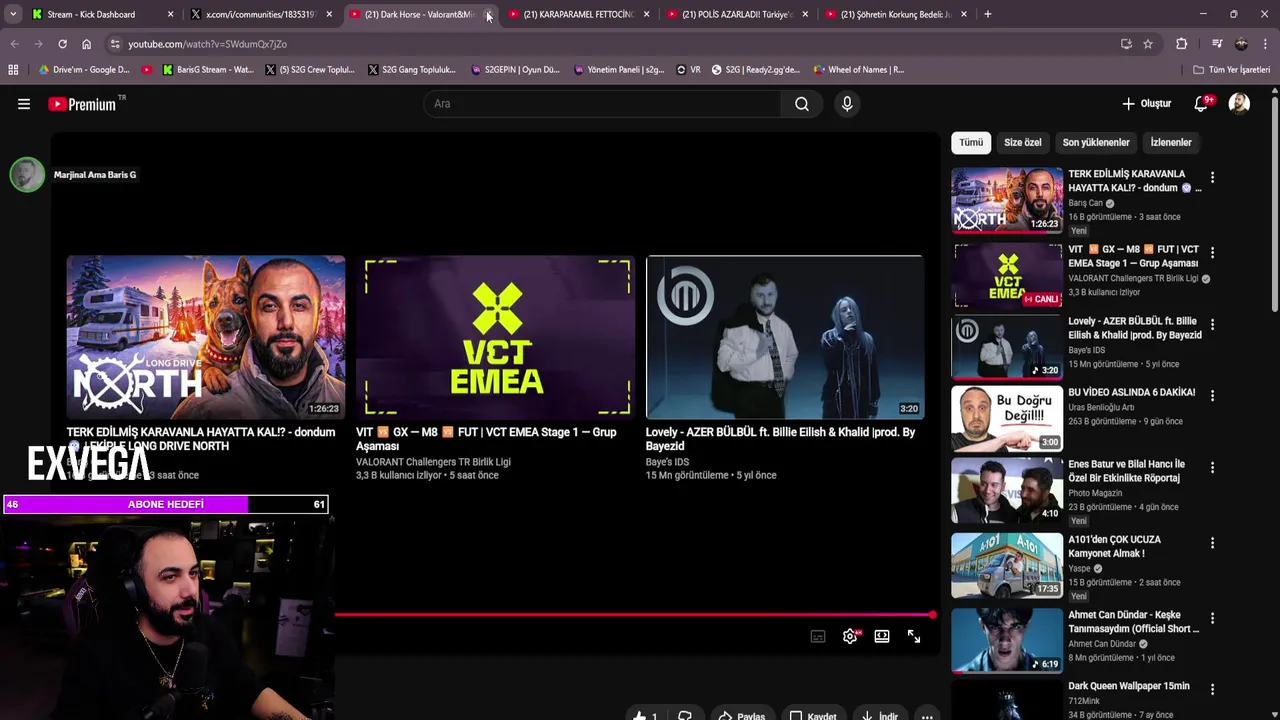Open options for VCT EMEA sidebar video

(x=1212, y=252)
